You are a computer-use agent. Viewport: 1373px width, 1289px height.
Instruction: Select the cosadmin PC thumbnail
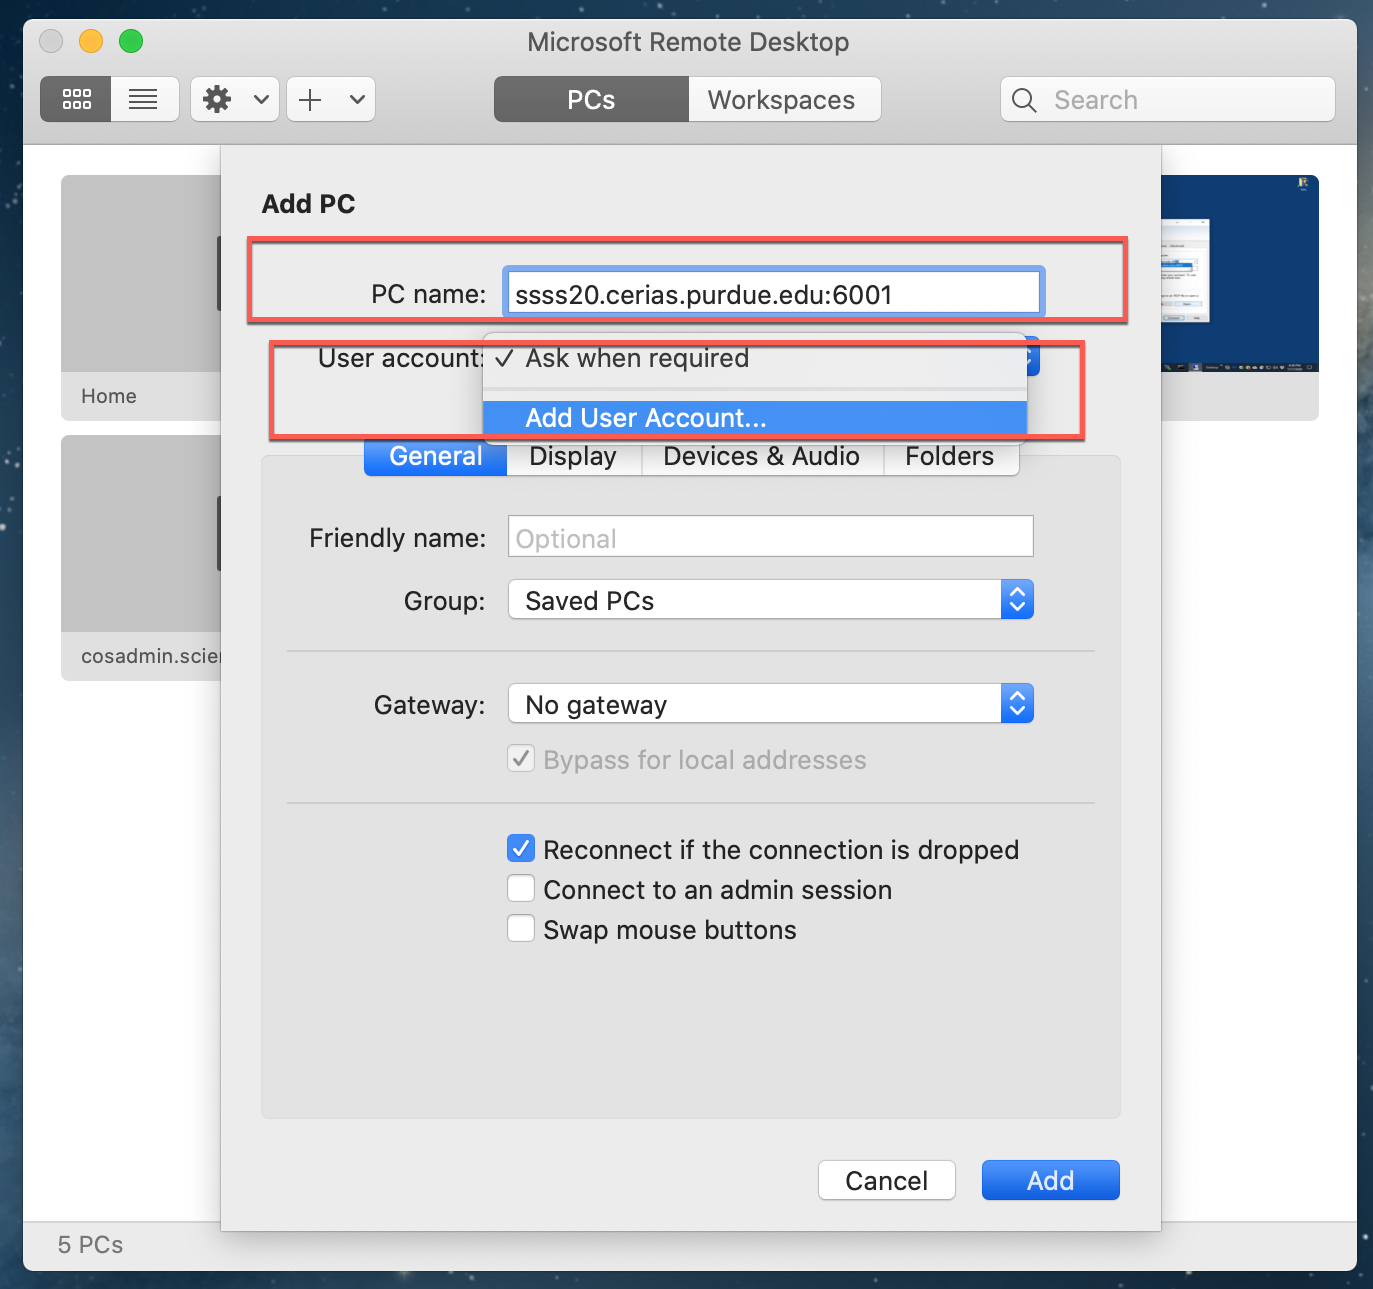point(141,557)
